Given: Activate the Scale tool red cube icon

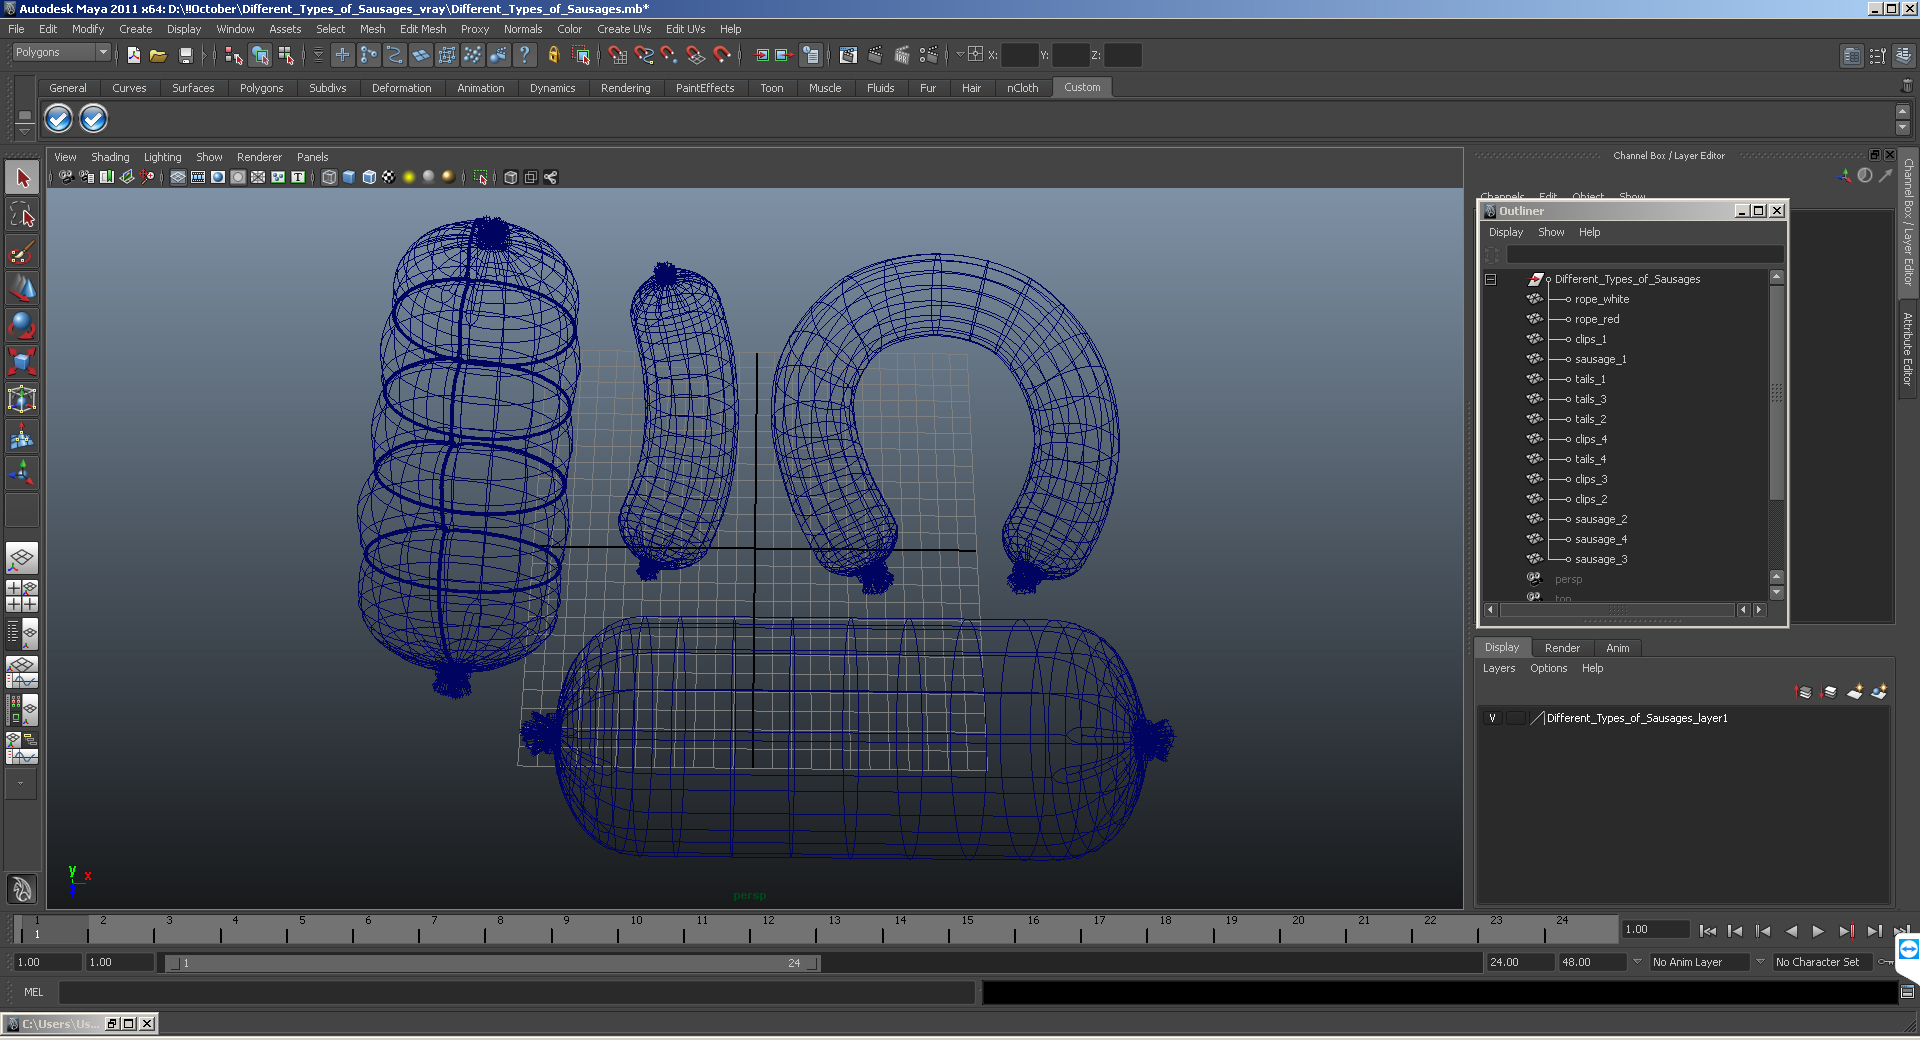Looking at the screenshot, I should pos(22,362).
